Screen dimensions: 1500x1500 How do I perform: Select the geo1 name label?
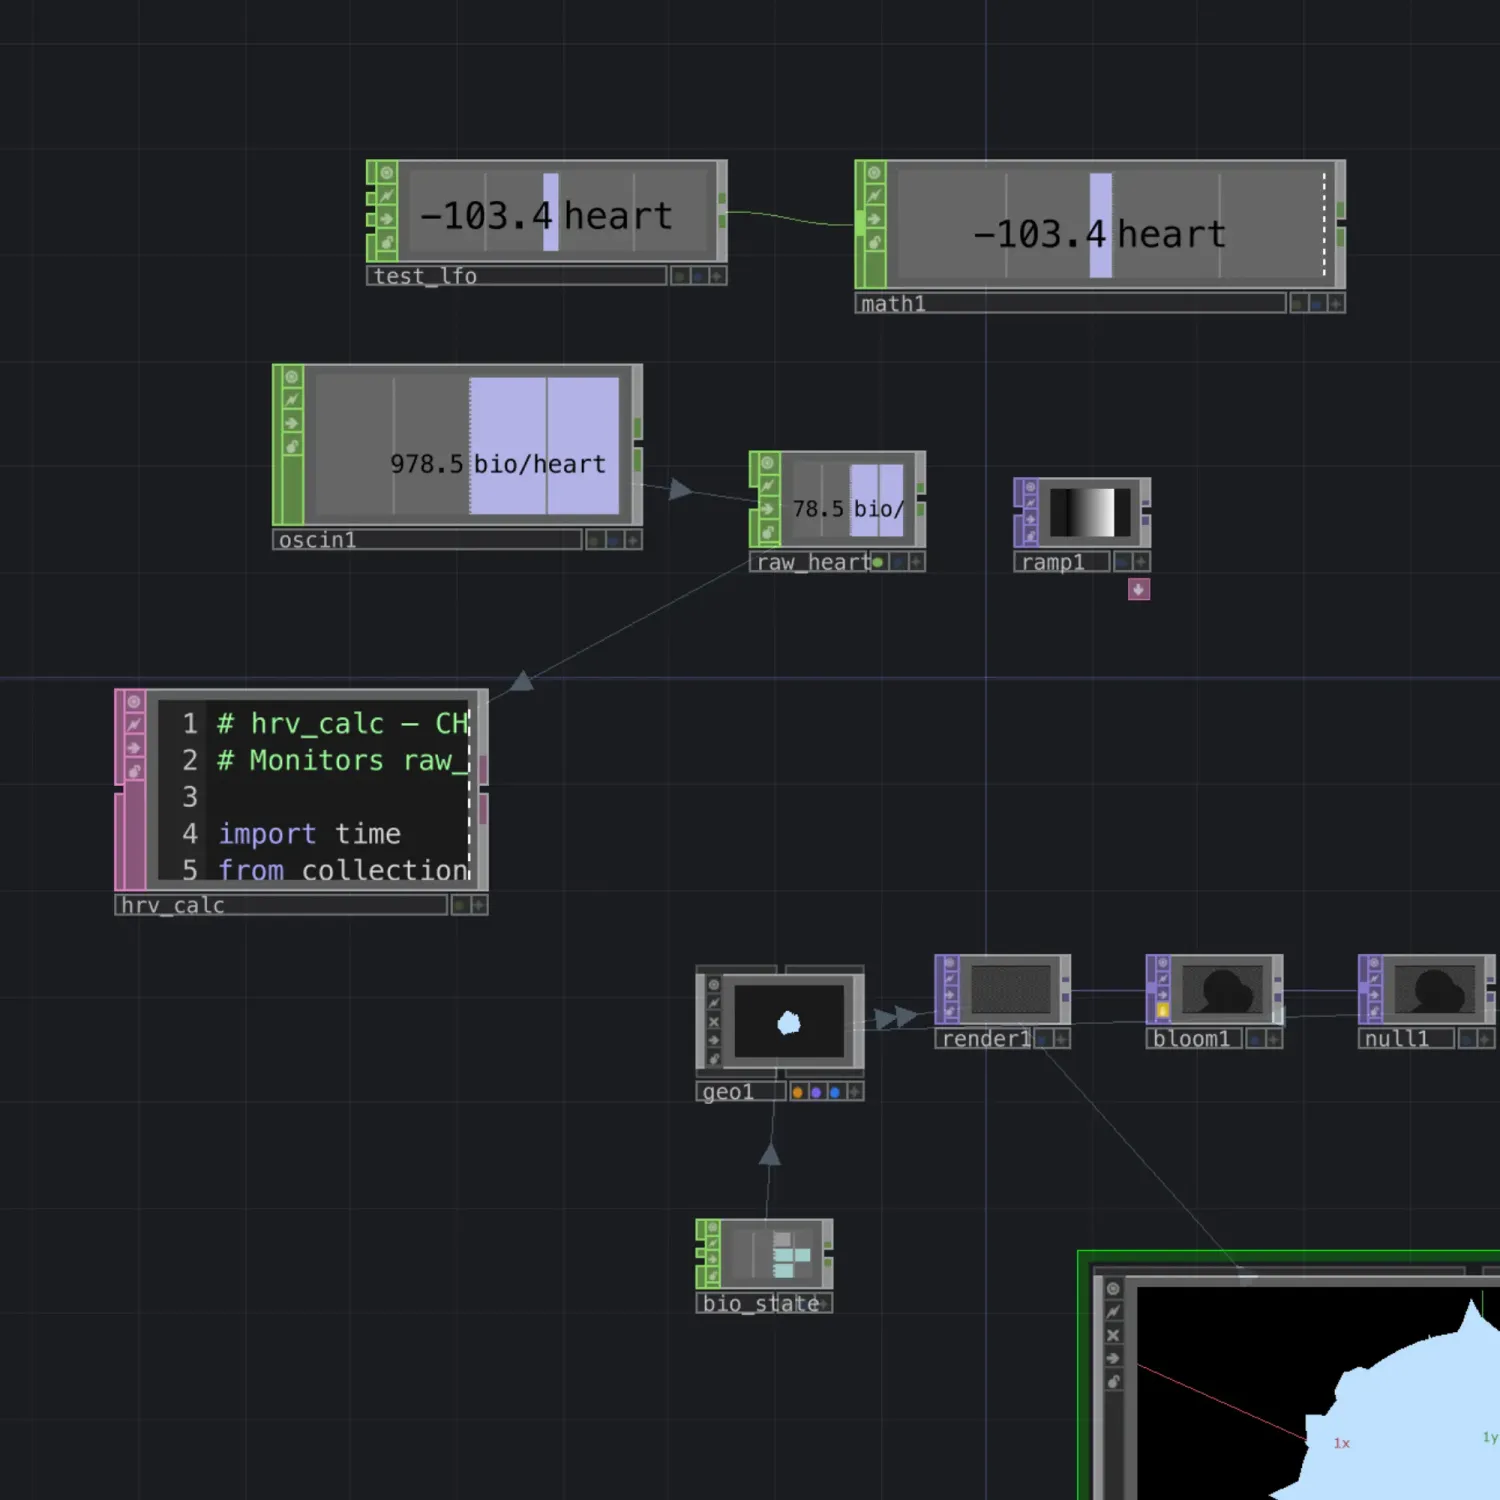pos(741,1092)
